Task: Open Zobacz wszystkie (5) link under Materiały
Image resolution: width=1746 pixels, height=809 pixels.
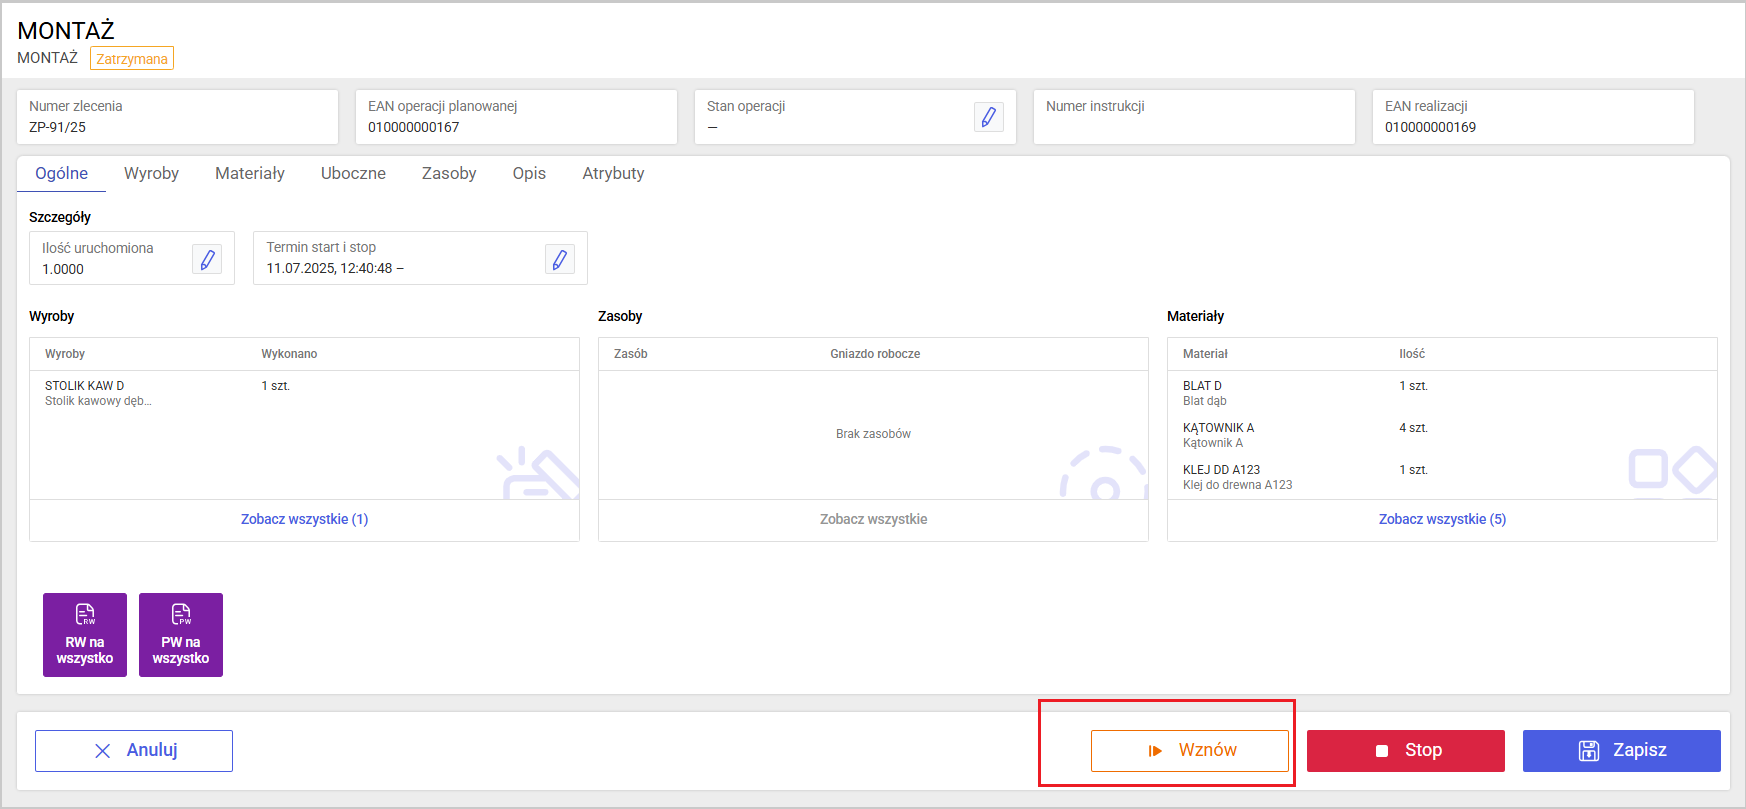Action: pyautogui.click(x=1442, y=519)
